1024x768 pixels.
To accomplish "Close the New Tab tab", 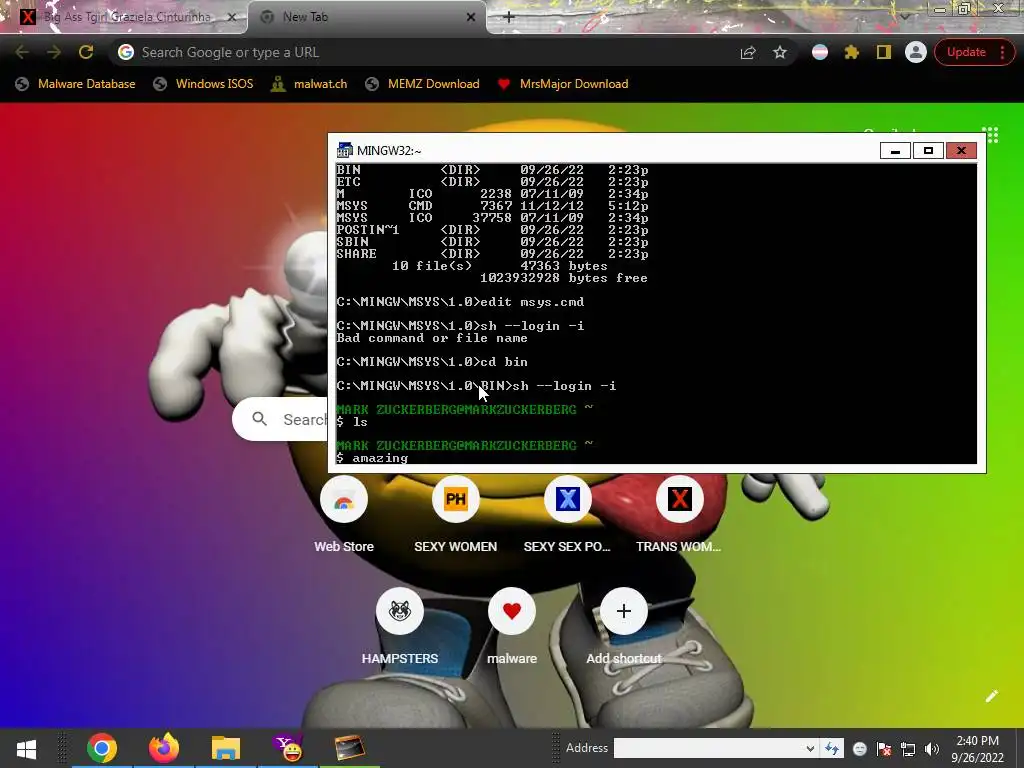I will point(470,17).
